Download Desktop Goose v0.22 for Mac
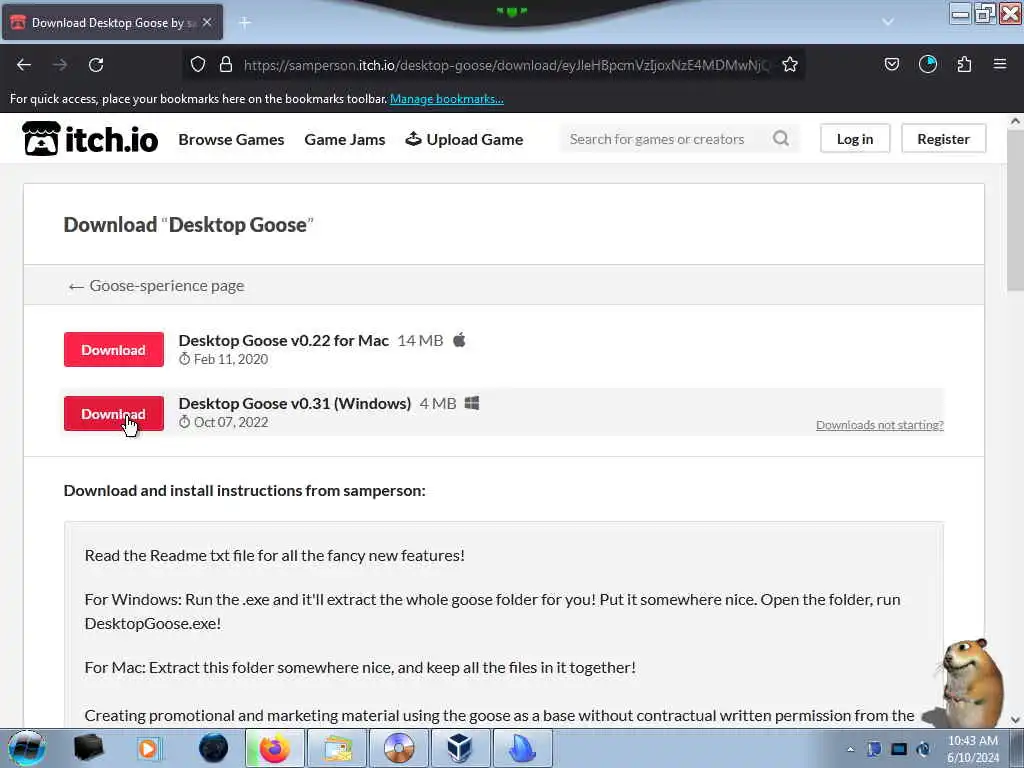This screenshot has width=1024, height=768. [x=114, y=349]
